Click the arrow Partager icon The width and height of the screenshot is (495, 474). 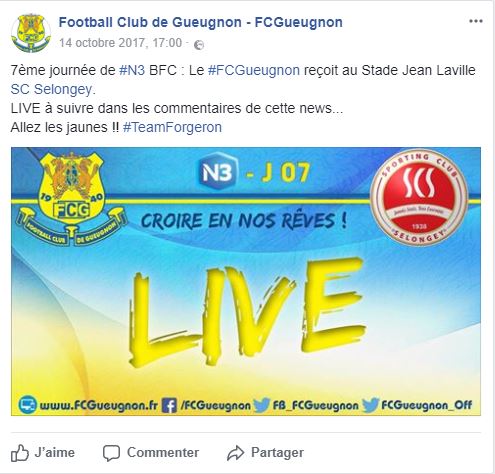point(236,453)
